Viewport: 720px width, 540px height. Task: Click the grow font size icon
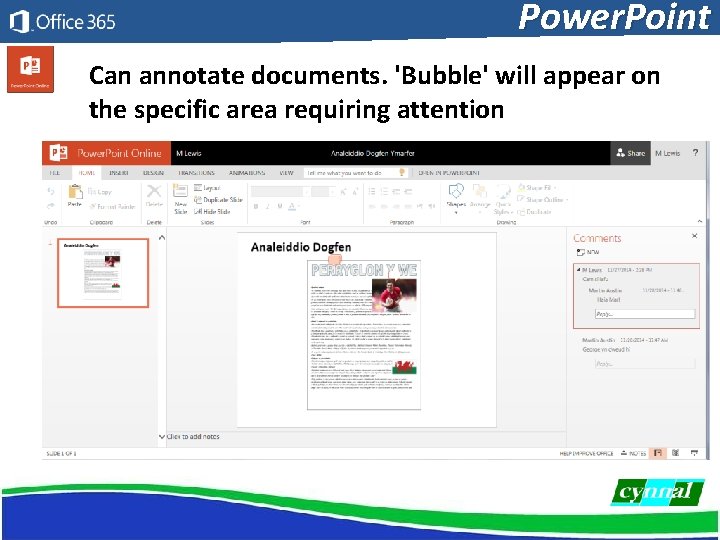[x=343, y=191]
